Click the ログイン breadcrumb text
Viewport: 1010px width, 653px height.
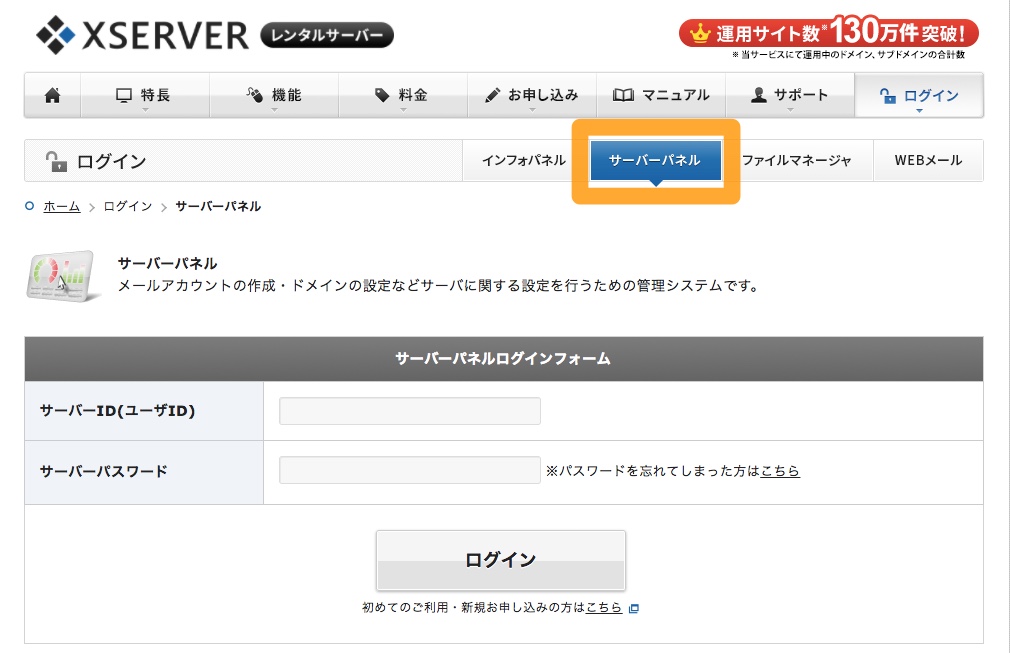(x=128, y=206)
